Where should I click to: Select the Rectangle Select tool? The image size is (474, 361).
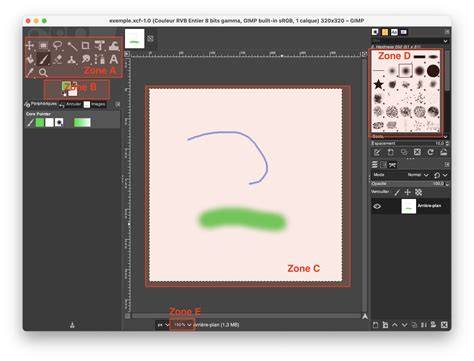[43, 45]
